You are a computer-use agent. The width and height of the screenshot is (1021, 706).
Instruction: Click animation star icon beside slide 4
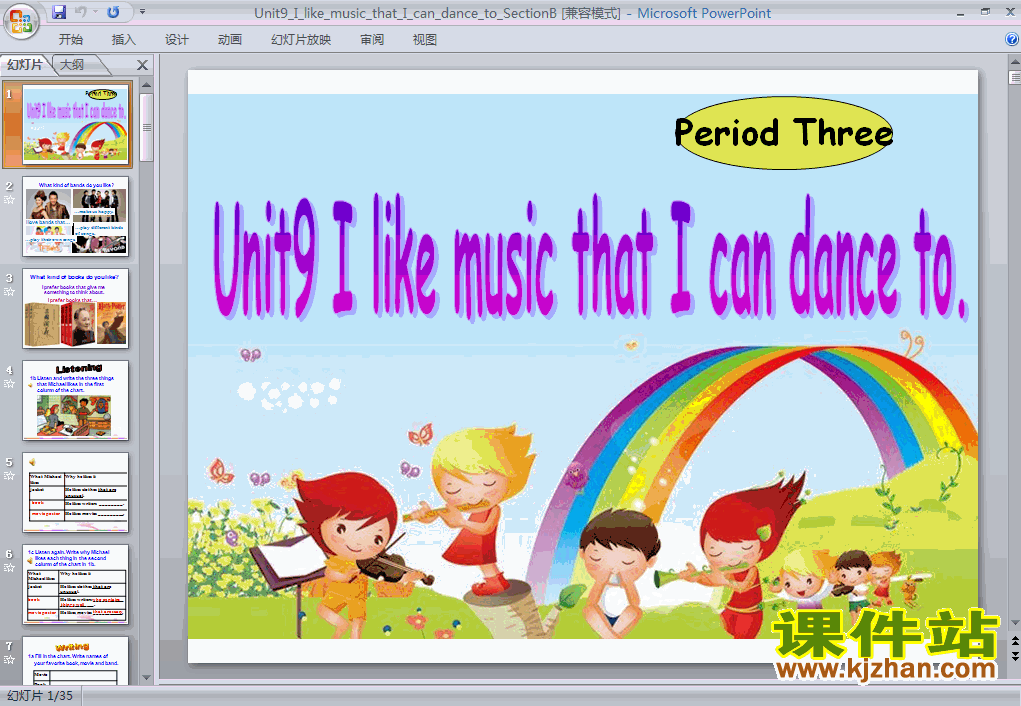[9, 384]
